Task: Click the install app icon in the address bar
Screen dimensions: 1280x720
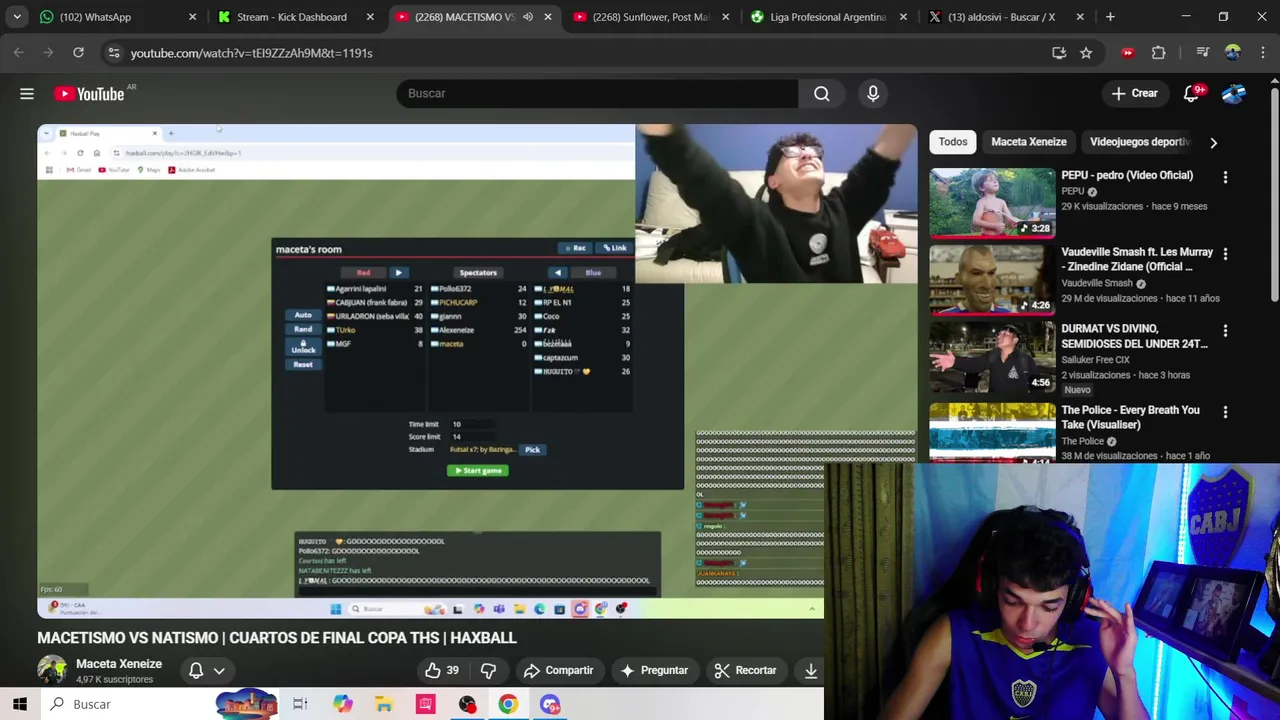Action: (1059, 53)
